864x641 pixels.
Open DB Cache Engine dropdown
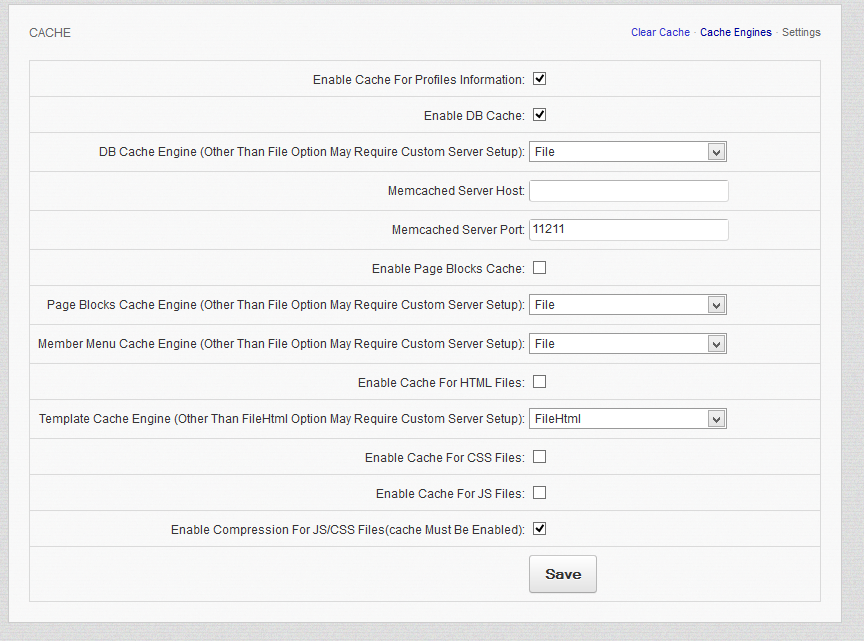point(626,152)
